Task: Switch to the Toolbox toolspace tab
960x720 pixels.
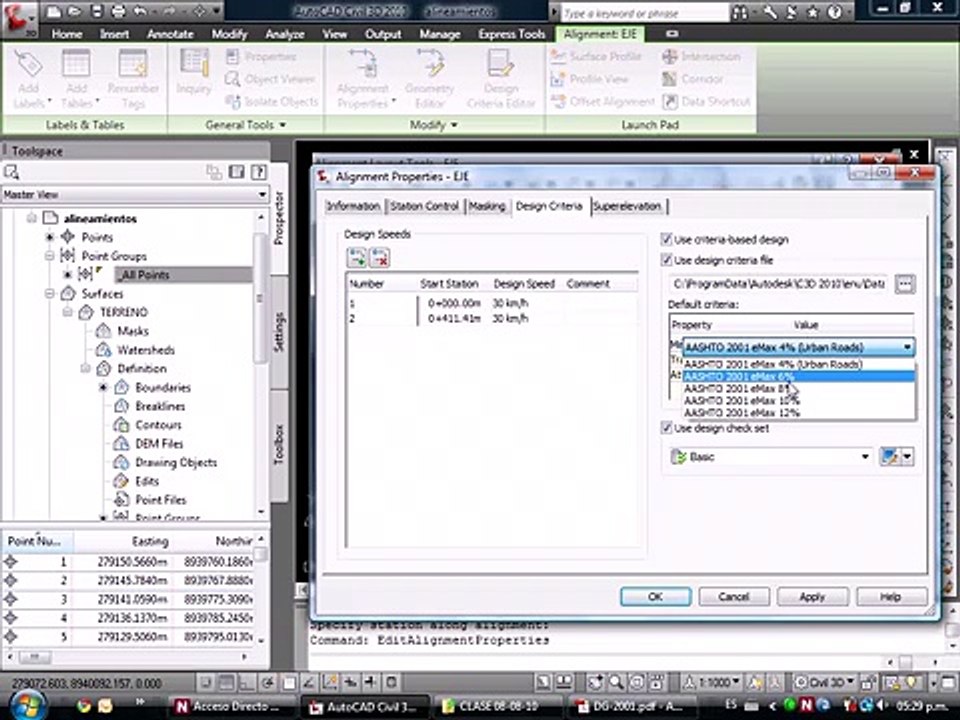Action: point(279,444)
